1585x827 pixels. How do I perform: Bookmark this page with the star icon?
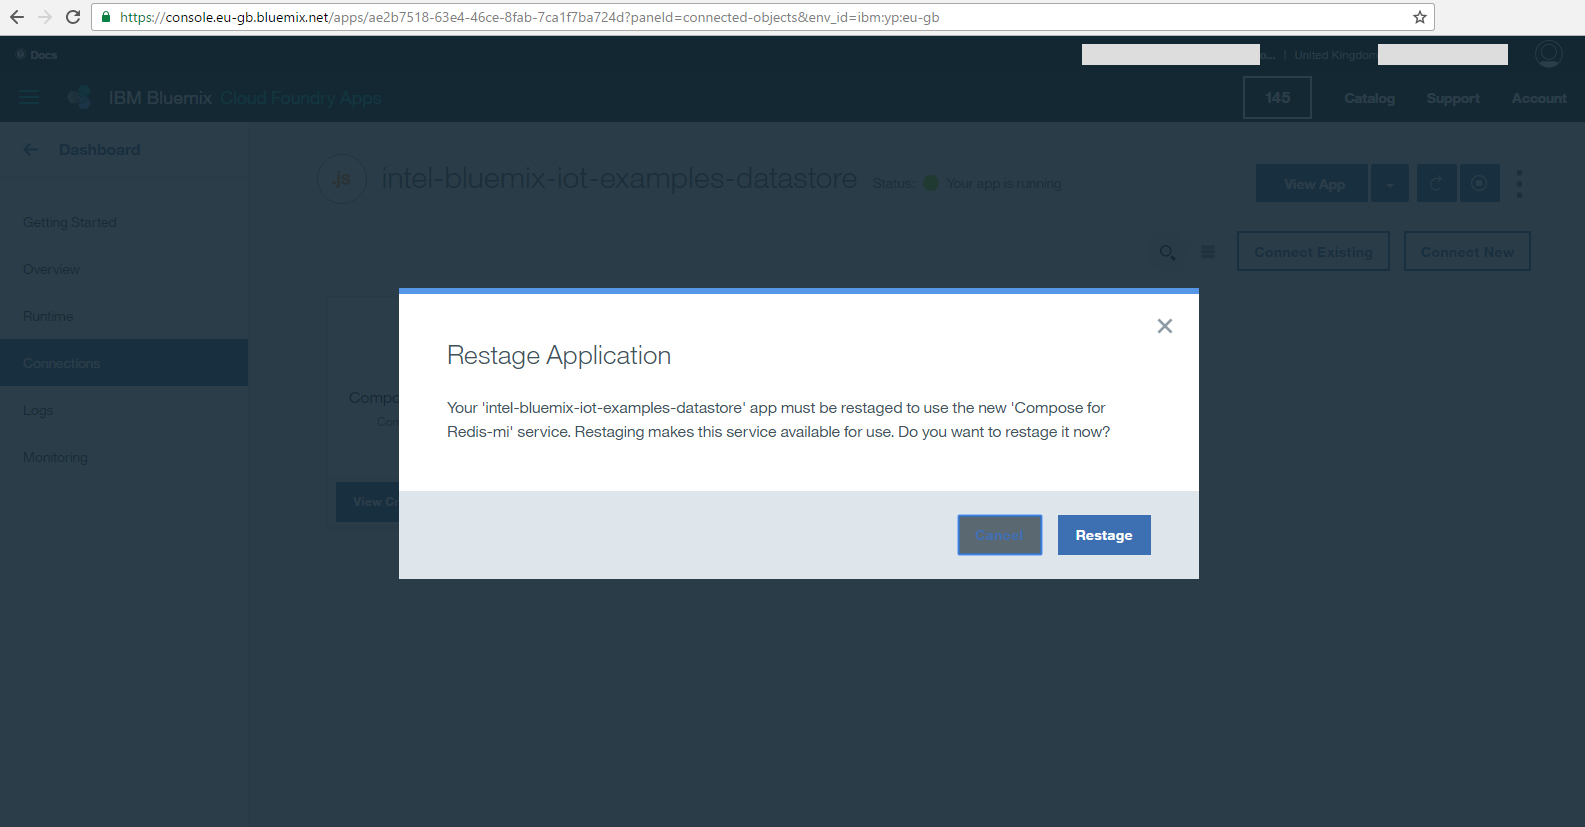pos(1419,17)
